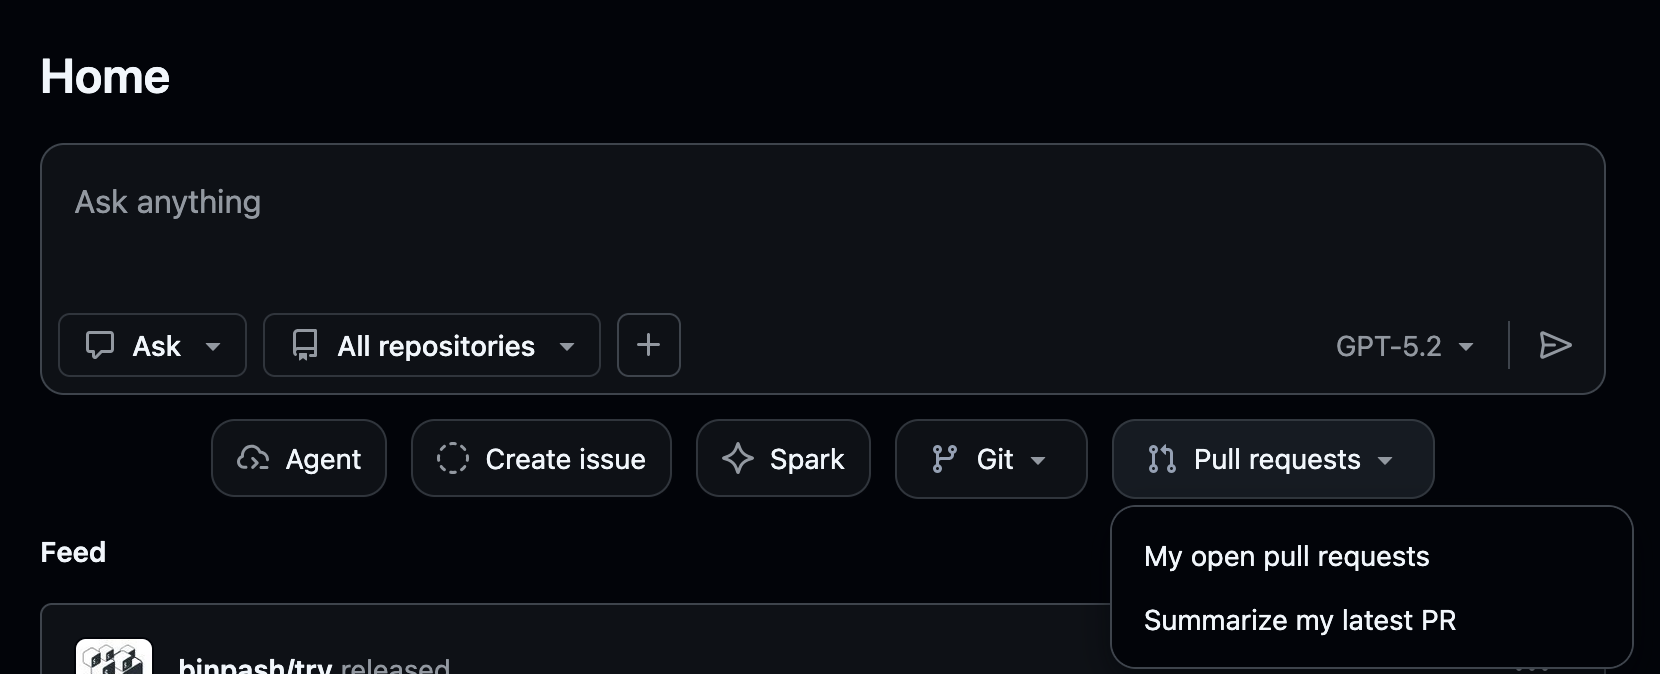The image size is (1660, 674).
Task: Click the dashed circle Create issue icon
Action: [x=452, y=459]
